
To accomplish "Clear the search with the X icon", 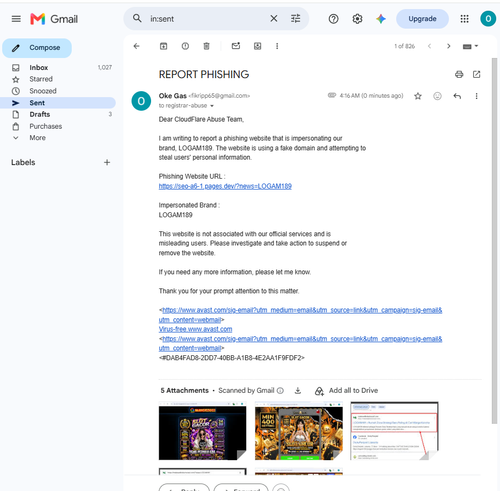I will pos(274,19).
